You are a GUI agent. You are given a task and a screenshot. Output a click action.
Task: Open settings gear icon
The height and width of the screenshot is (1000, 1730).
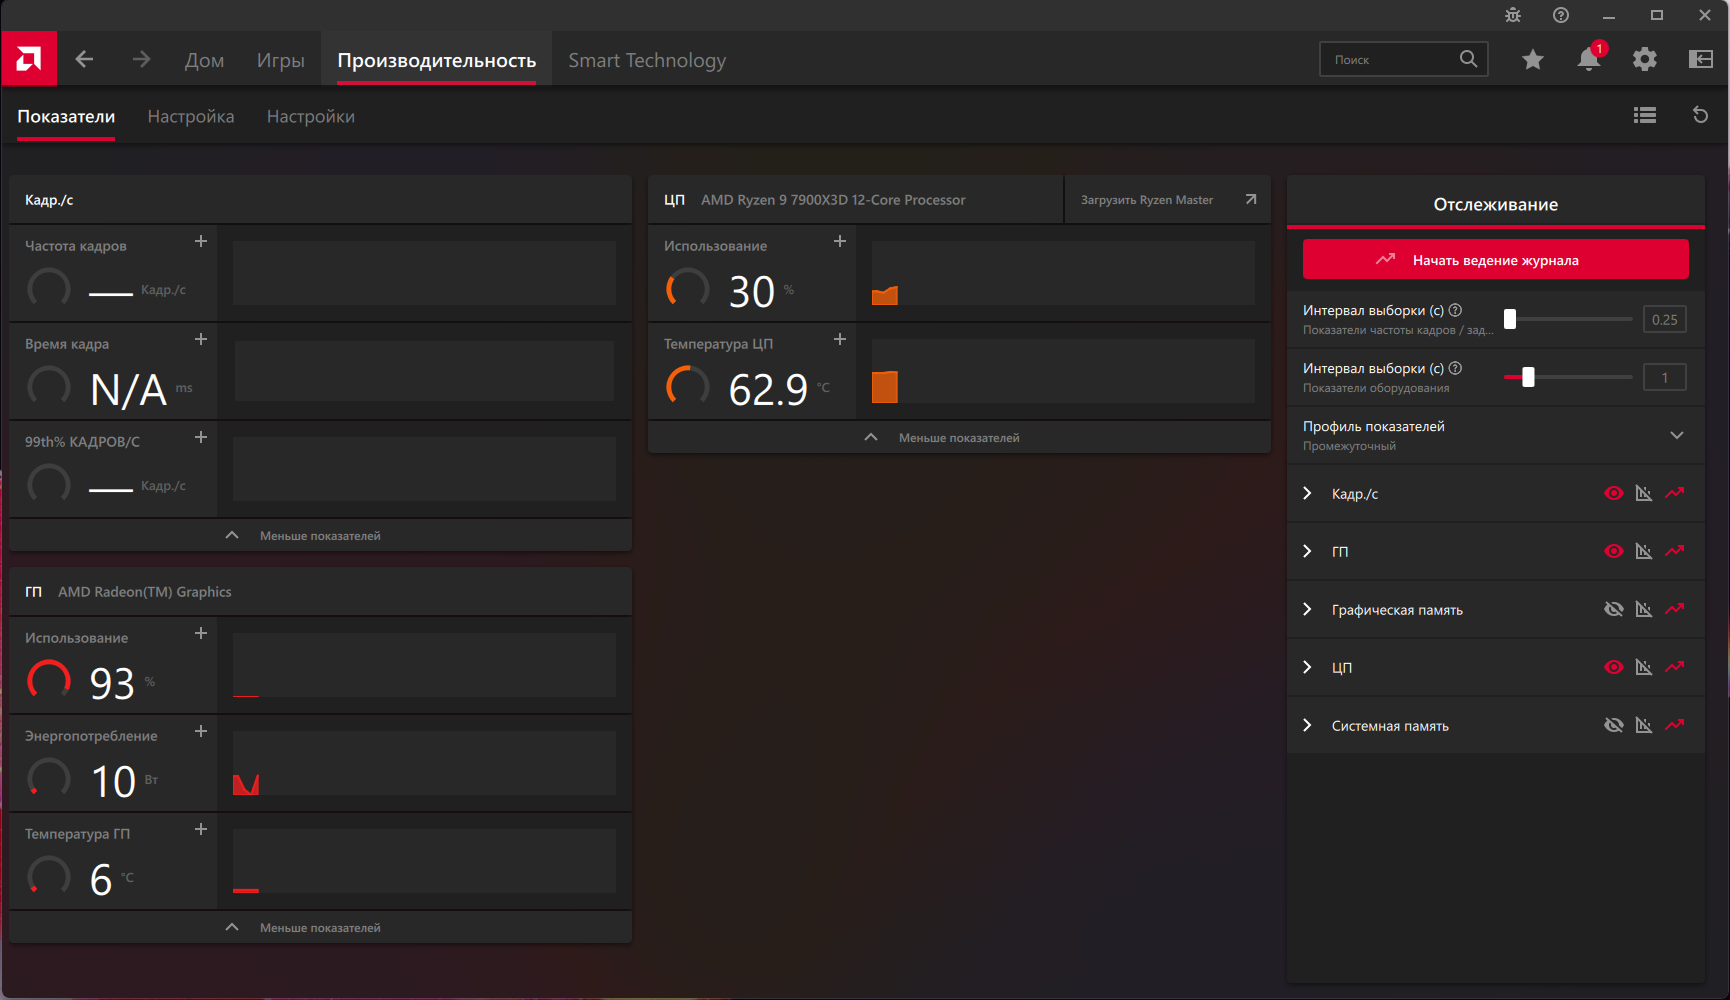point(1644,60)
